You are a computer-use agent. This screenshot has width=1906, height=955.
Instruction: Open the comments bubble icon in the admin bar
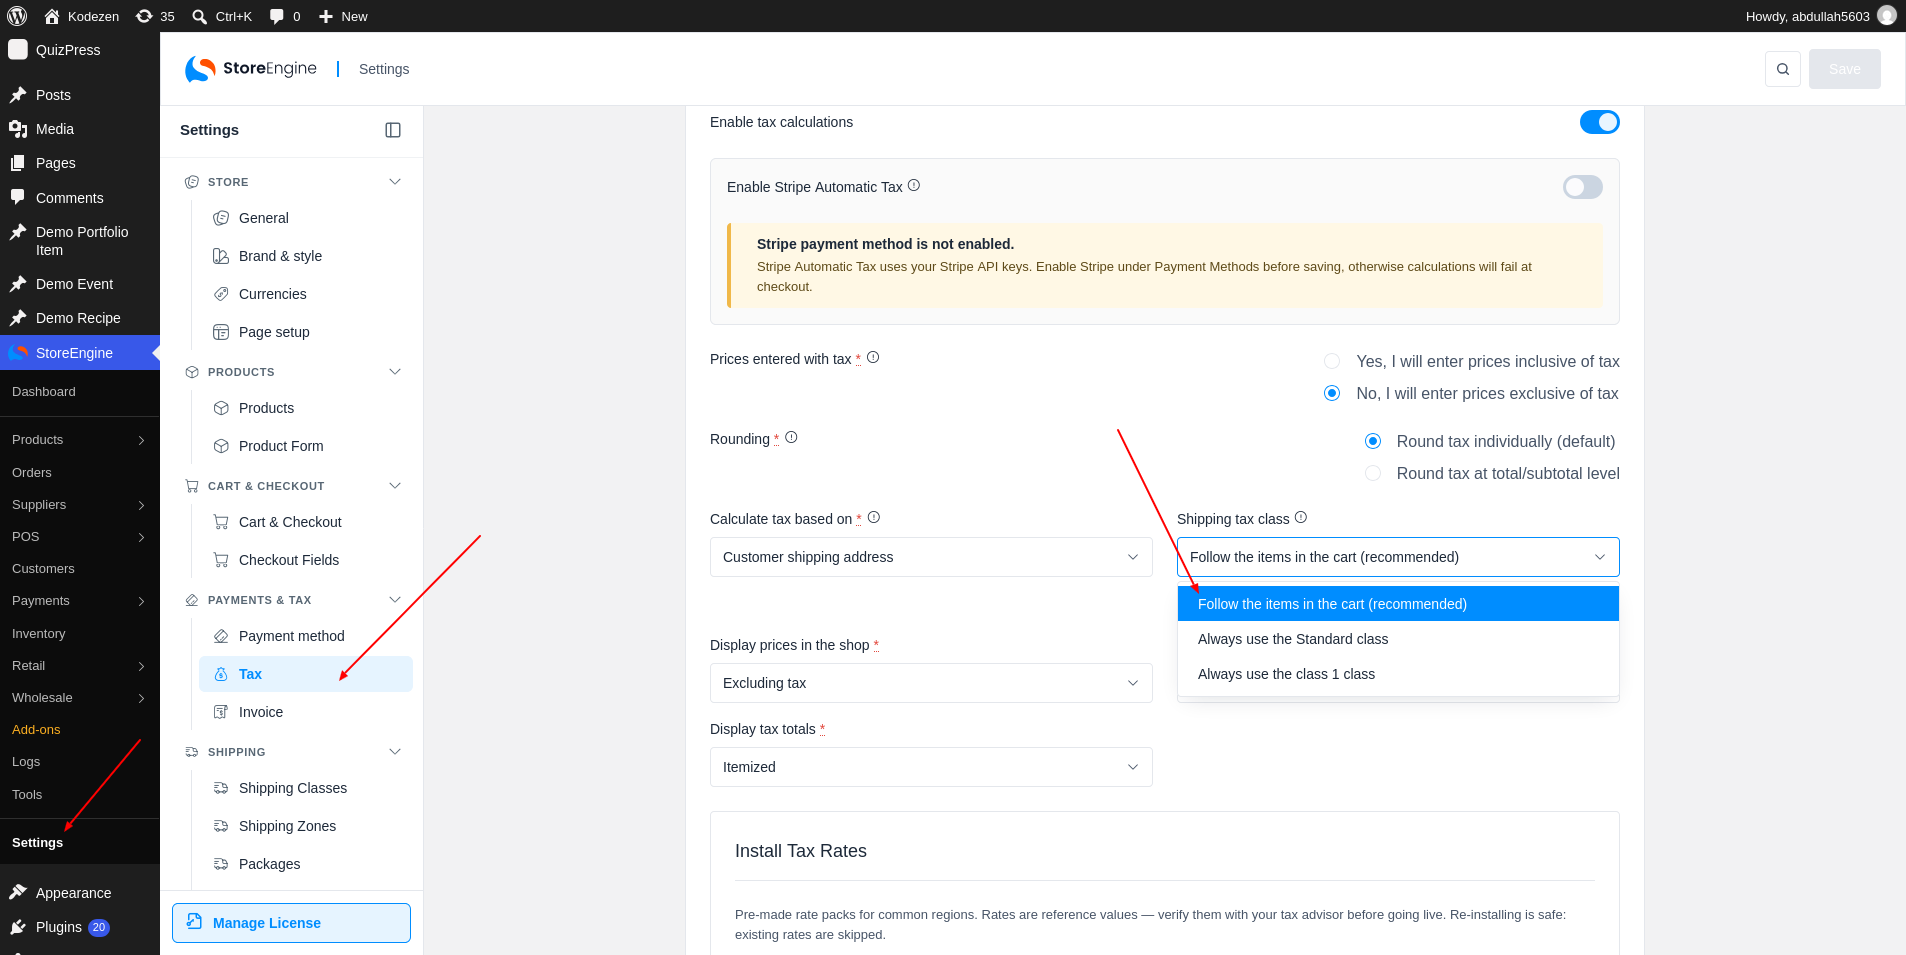tap(277, 16)
